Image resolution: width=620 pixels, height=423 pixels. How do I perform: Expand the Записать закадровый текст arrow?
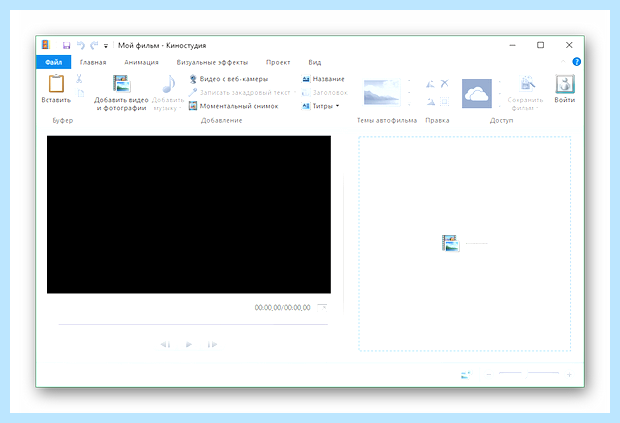(x=295, y=93)
